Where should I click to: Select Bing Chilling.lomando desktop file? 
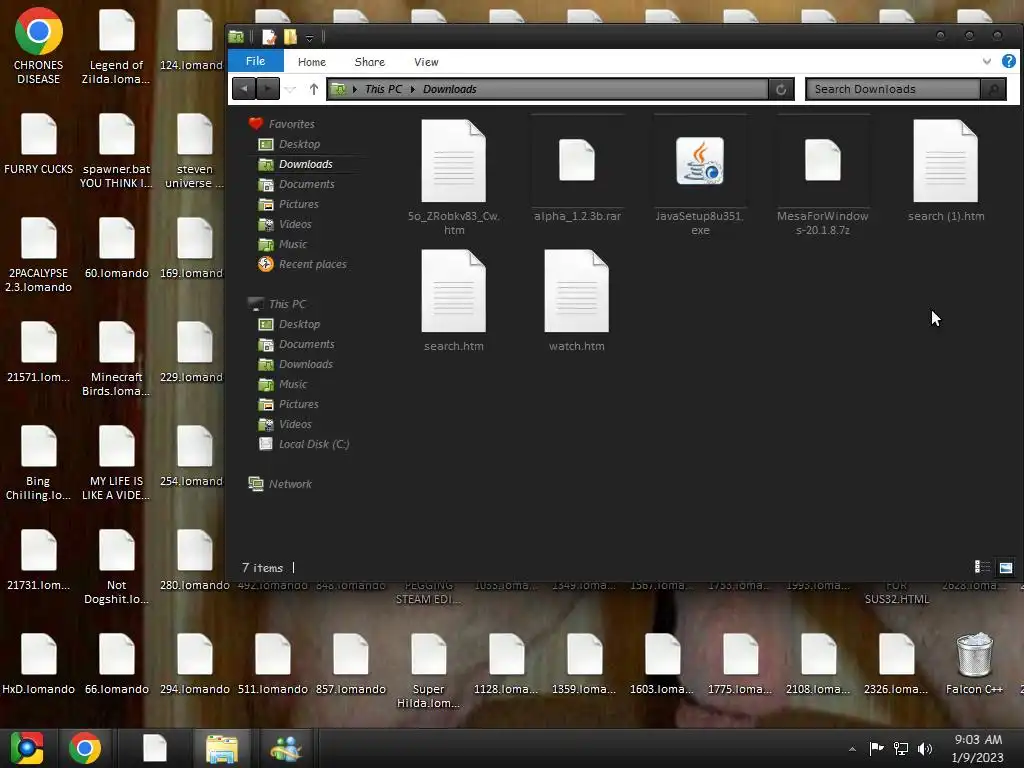coord(39,462)
